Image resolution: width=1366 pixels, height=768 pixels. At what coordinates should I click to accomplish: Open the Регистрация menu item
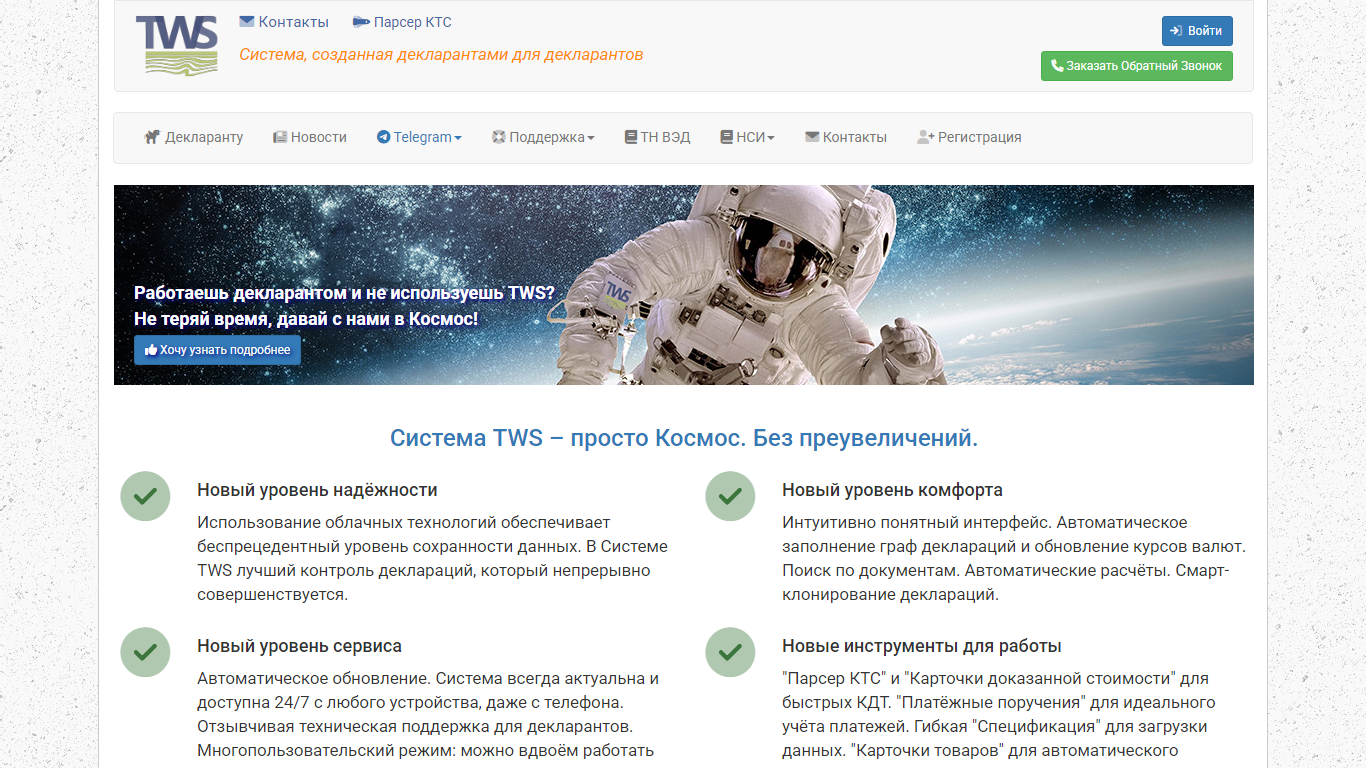969,137
